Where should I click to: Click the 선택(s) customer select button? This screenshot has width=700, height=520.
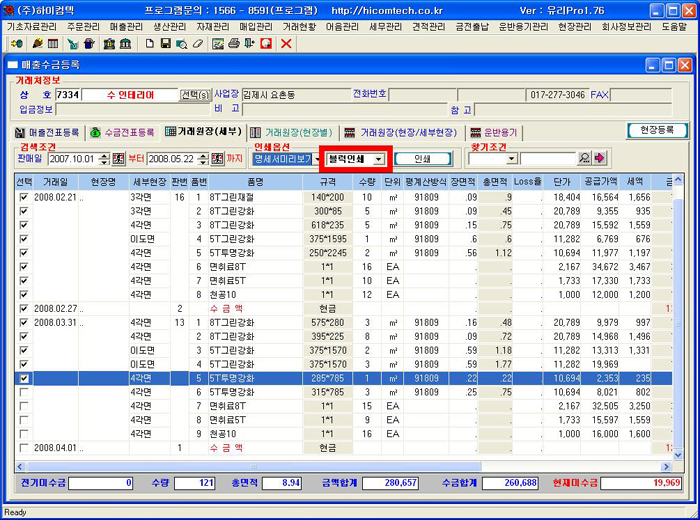click(x=195, y=95)
